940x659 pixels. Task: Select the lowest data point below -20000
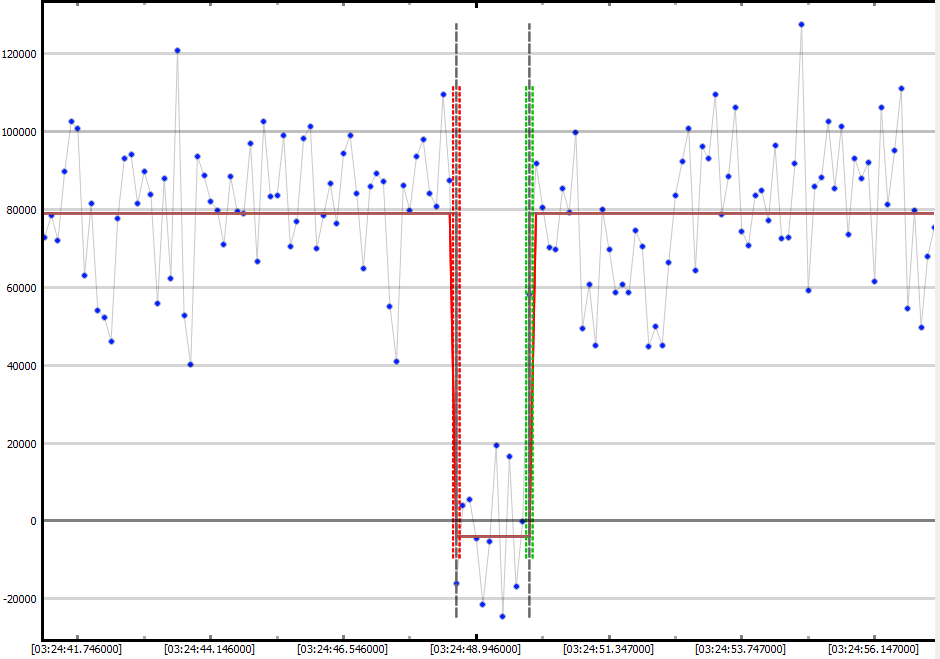(502, 616)
